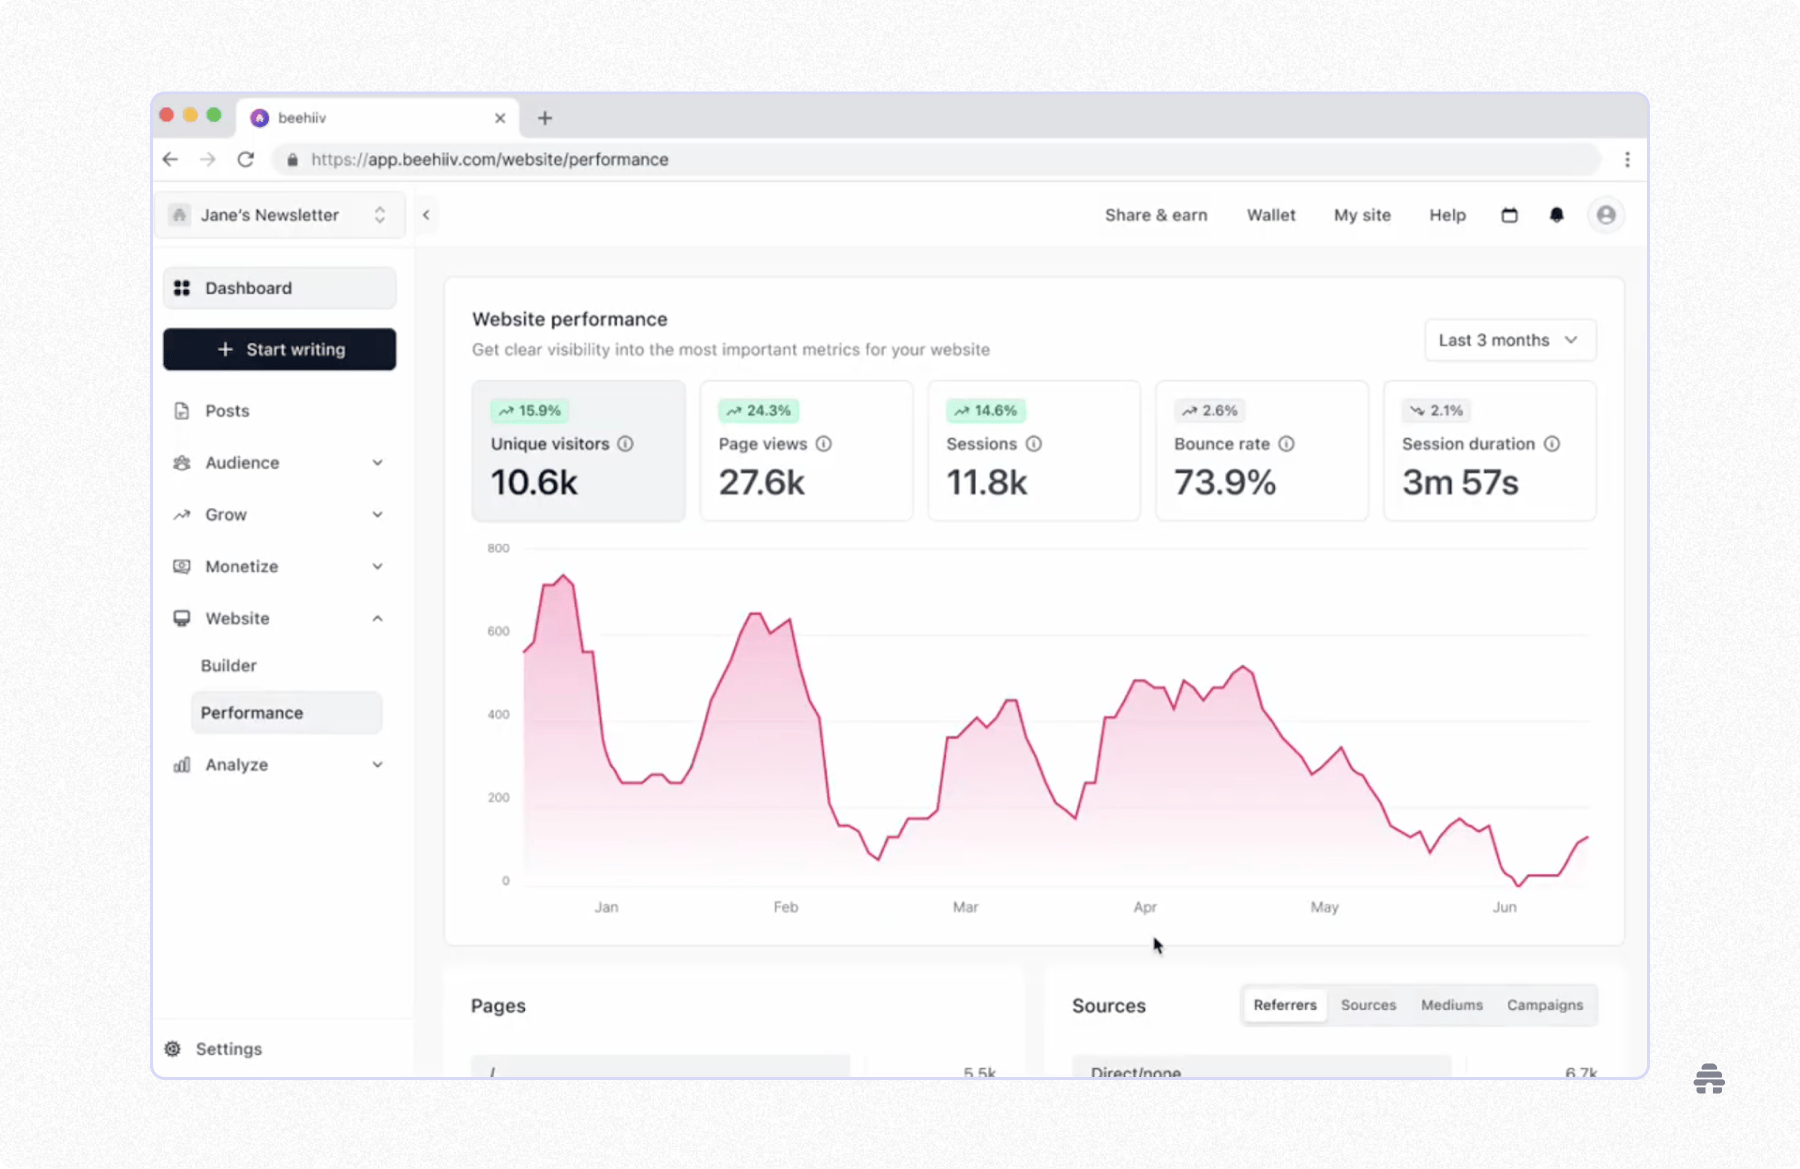Open the Builder page under Website
The width and height of the screenshot is (1800, 1169).
(x=228, y=666)
